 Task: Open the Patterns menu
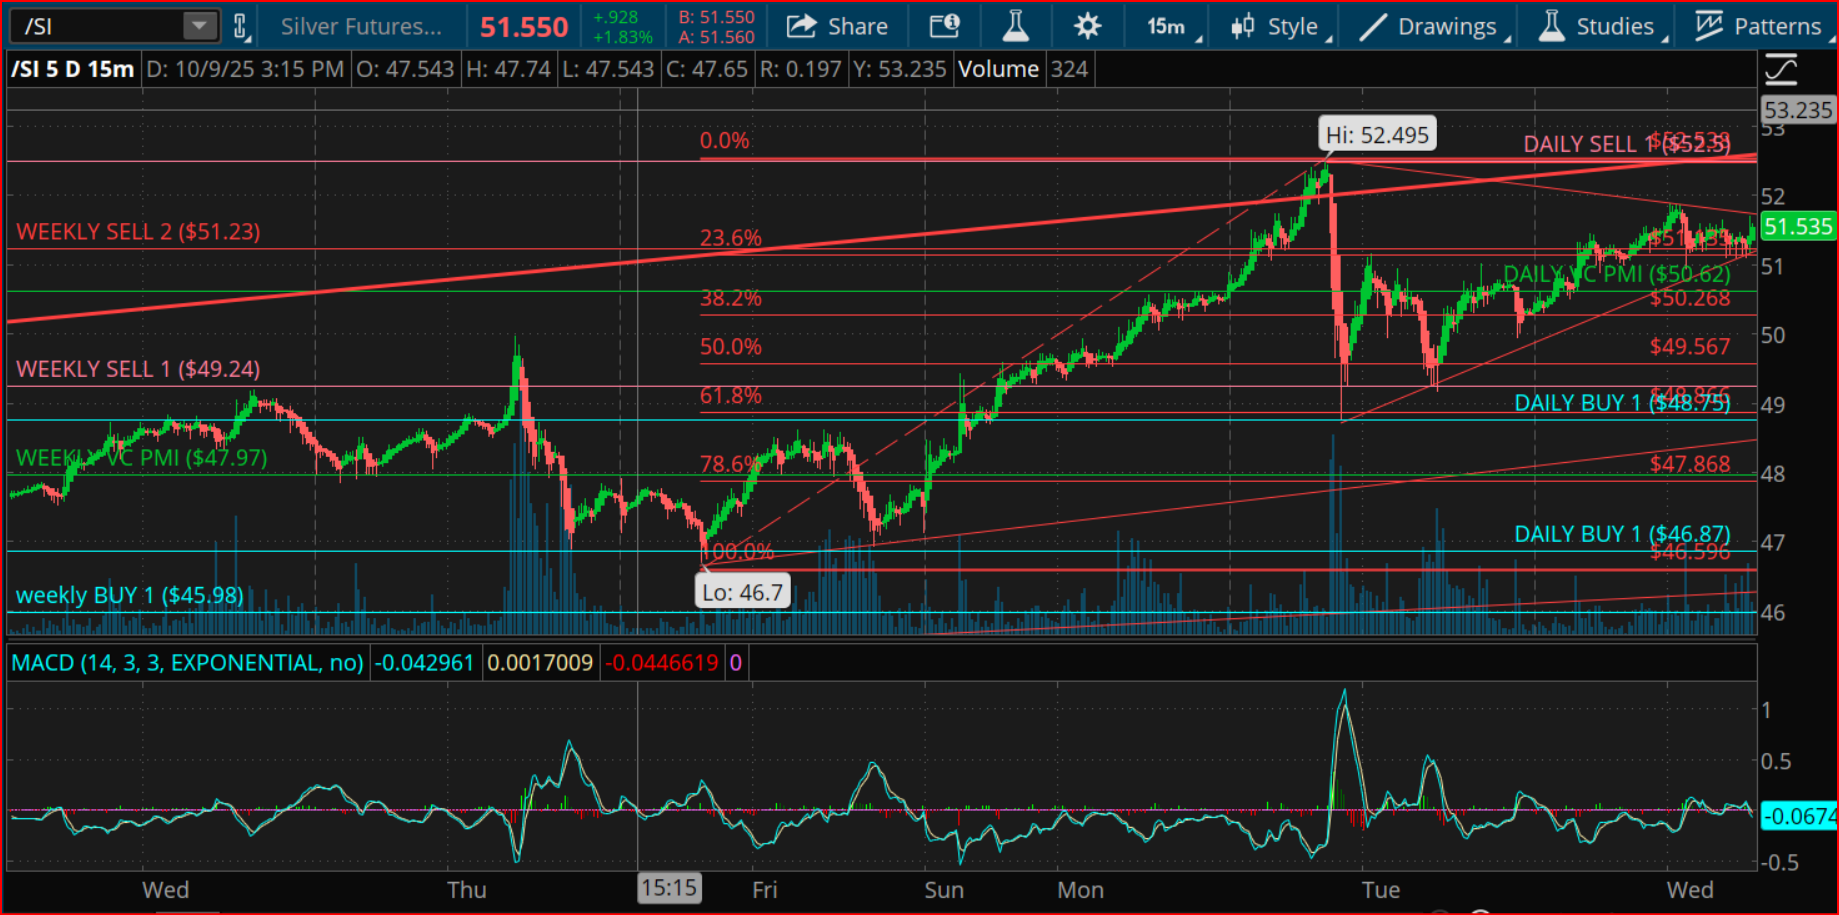point(1762,26)
